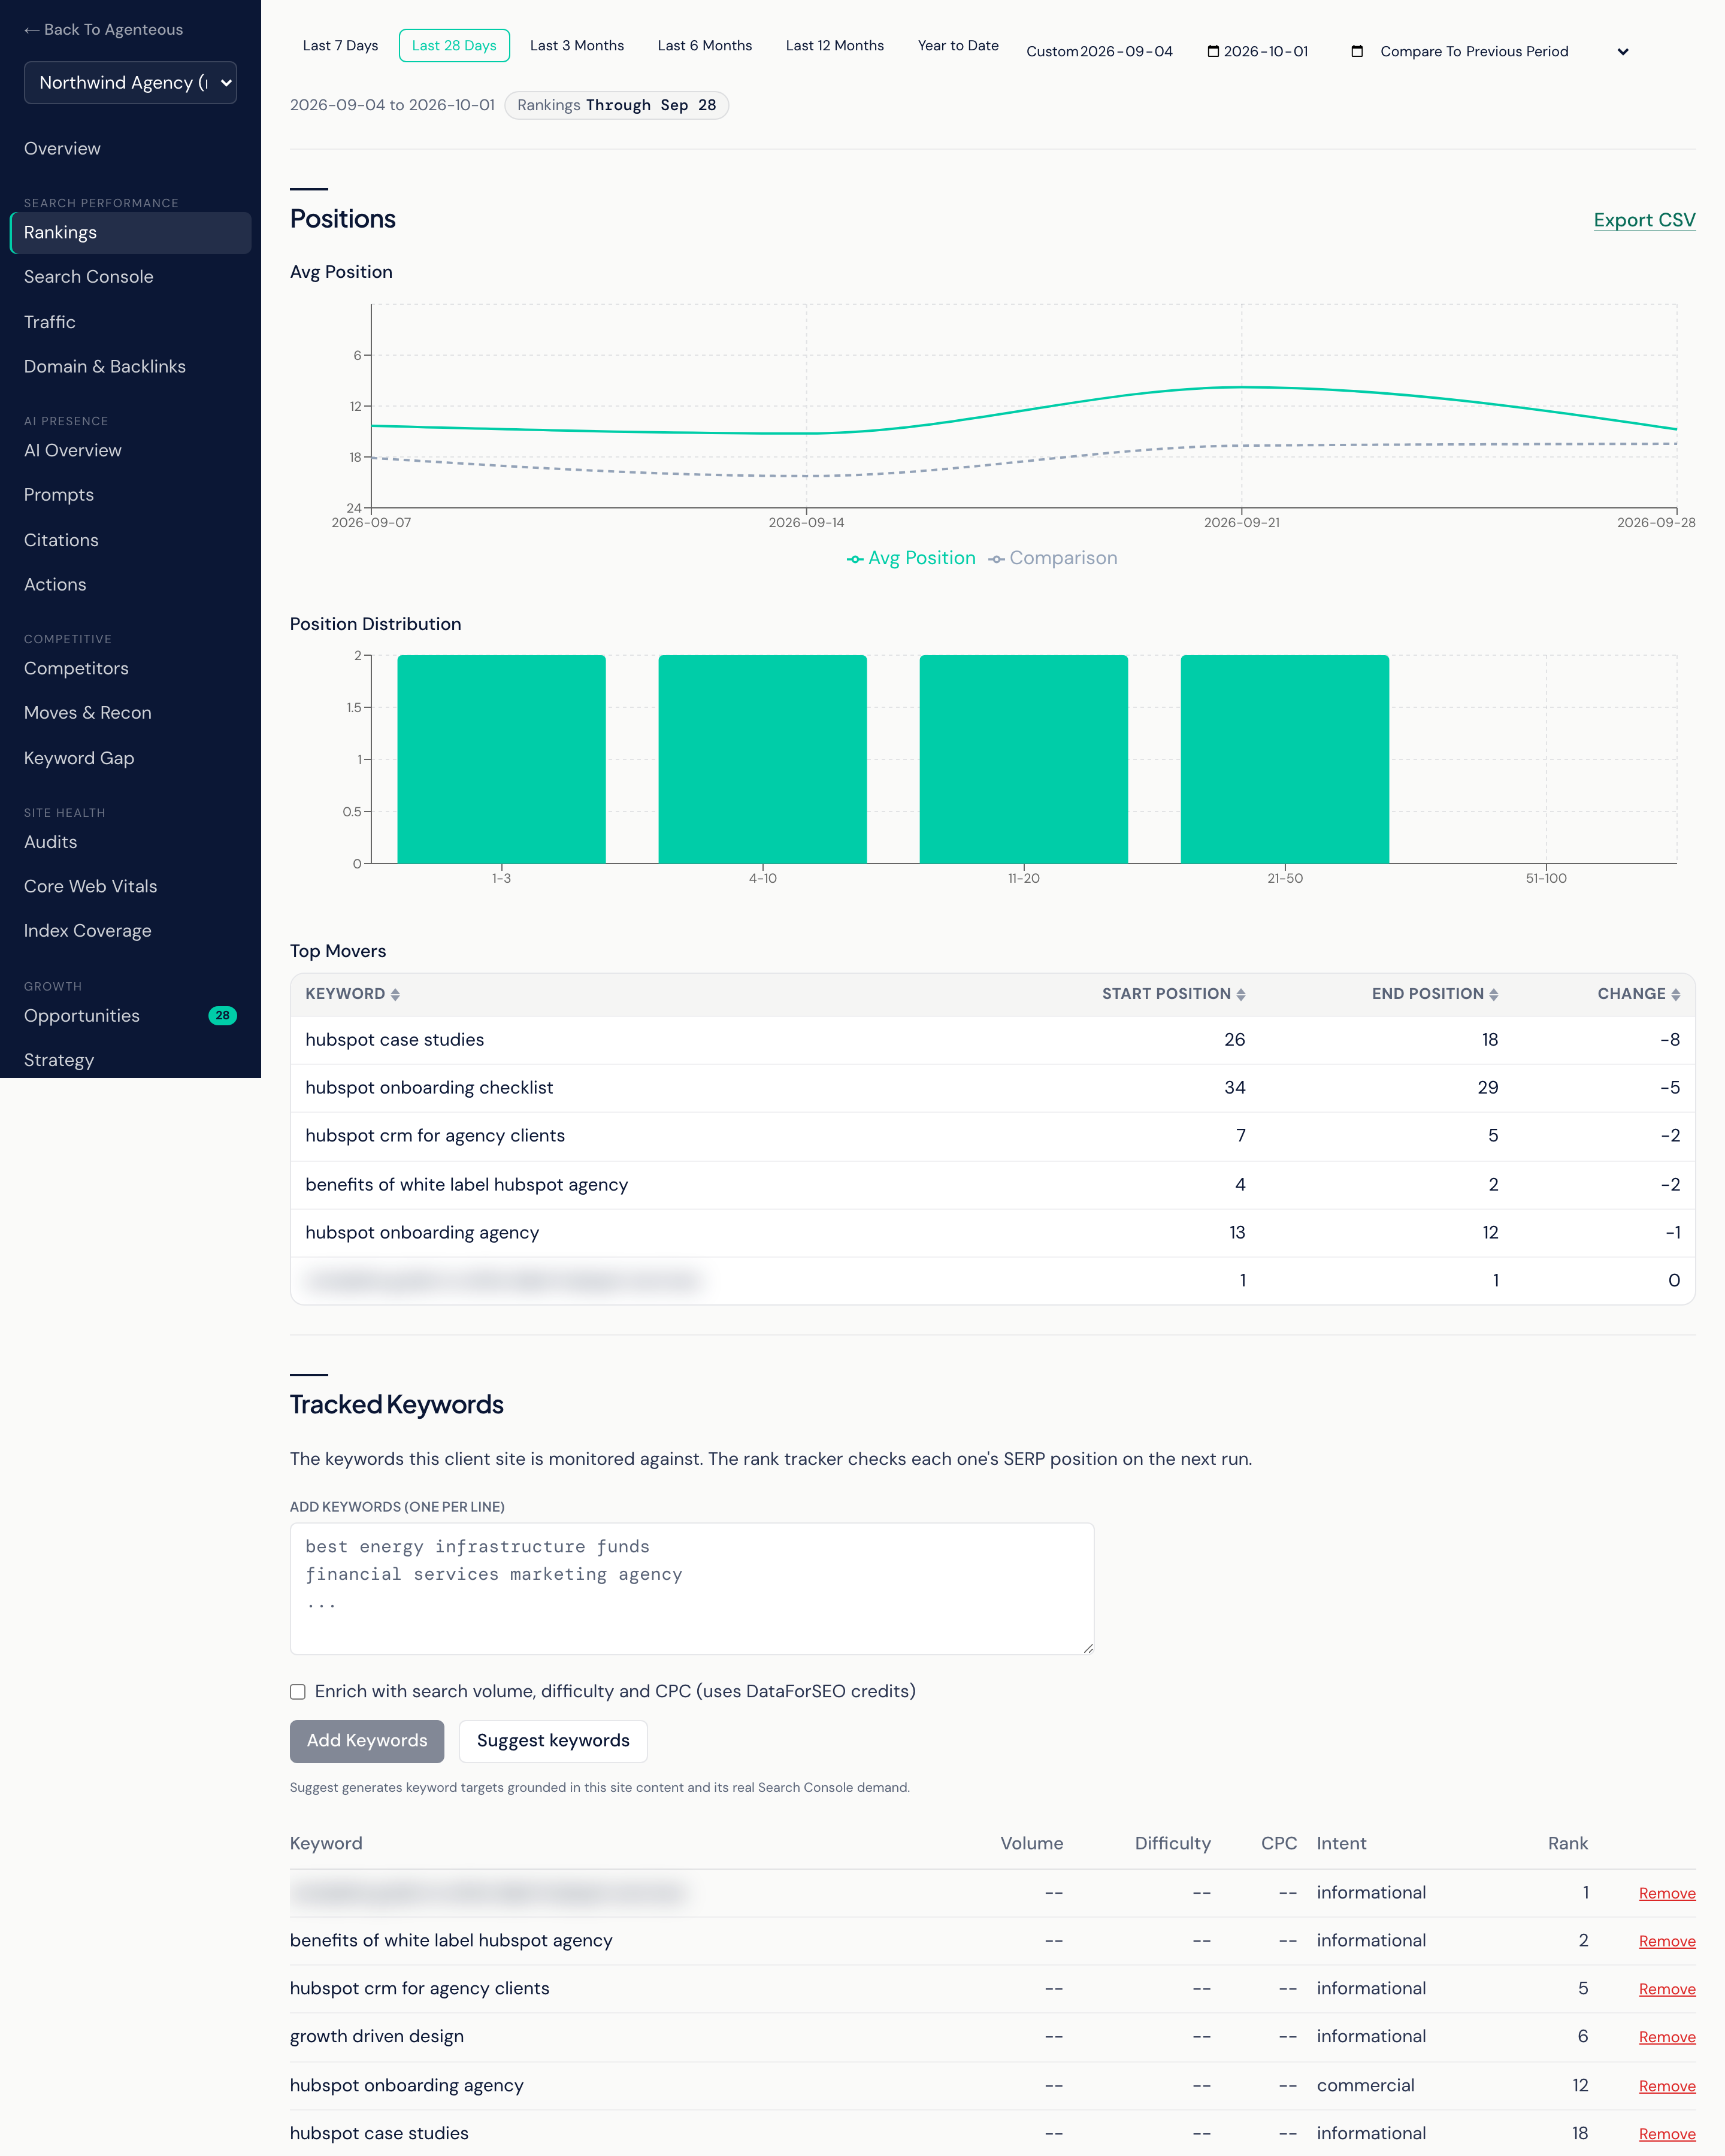
Task: Select hubspot onboarding checklist row
Action: click(x=992, y=1088)
